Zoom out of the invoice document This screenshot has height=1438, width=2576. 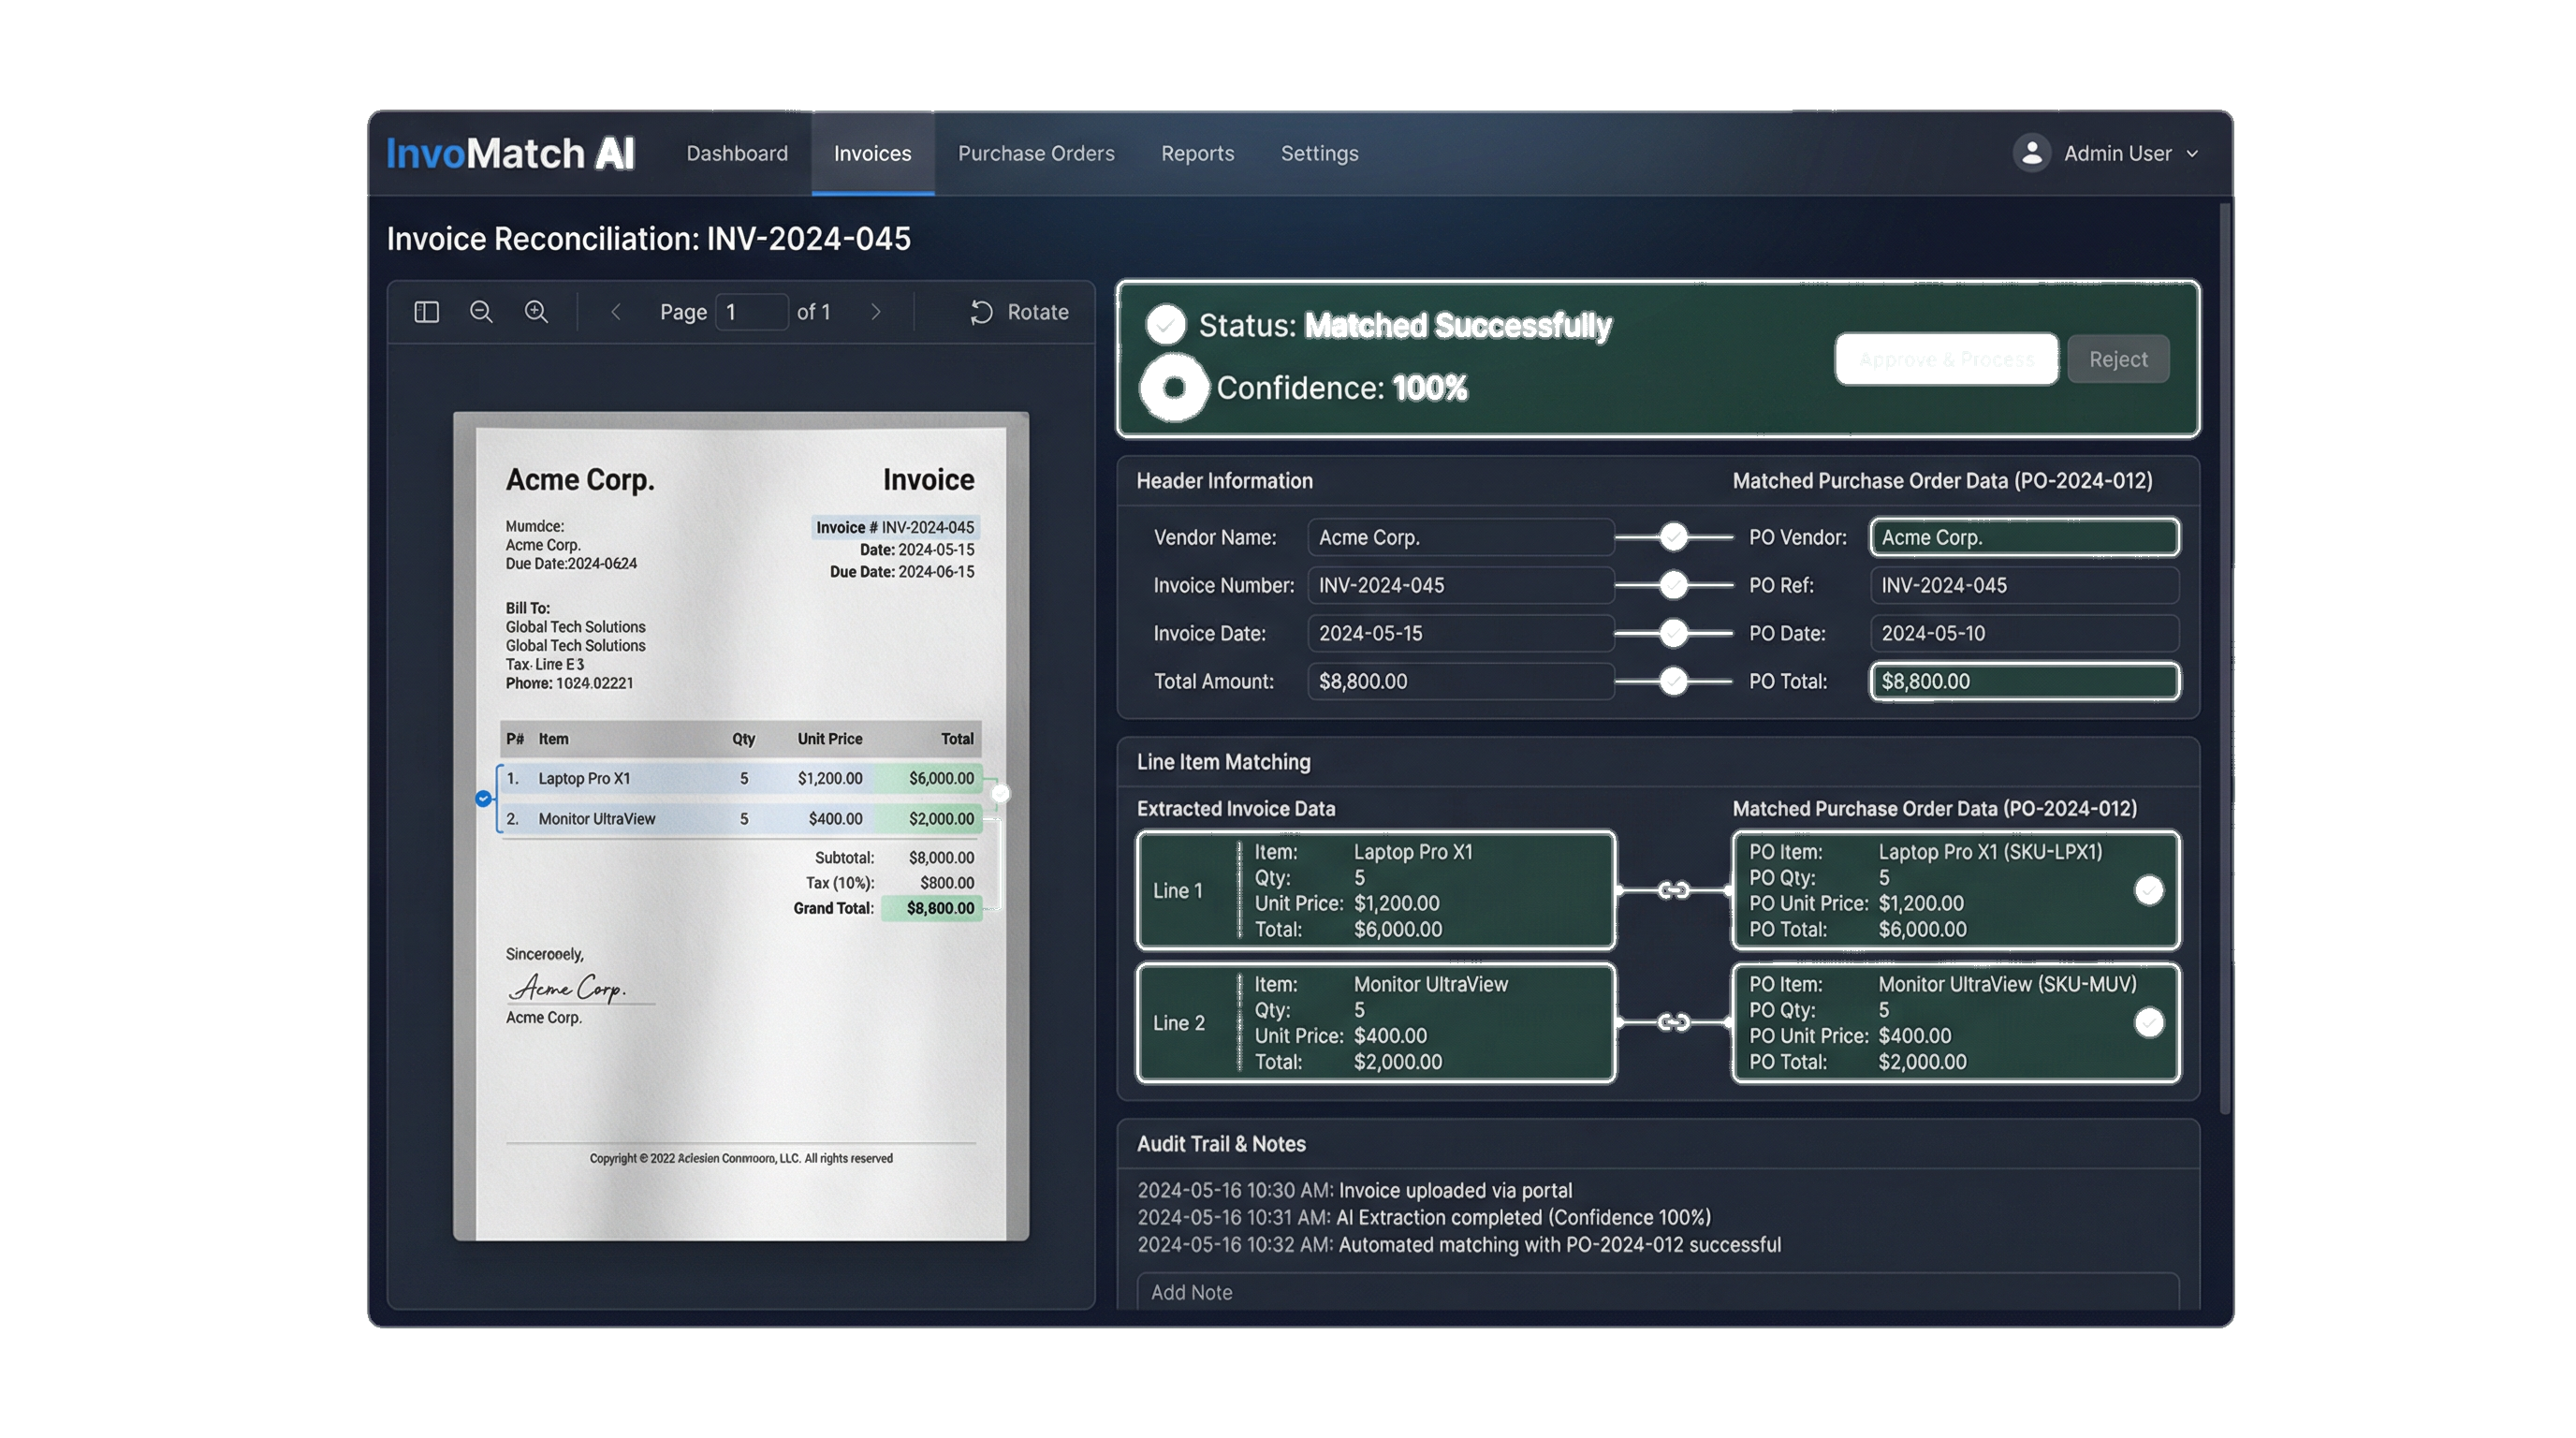[481, 312]
